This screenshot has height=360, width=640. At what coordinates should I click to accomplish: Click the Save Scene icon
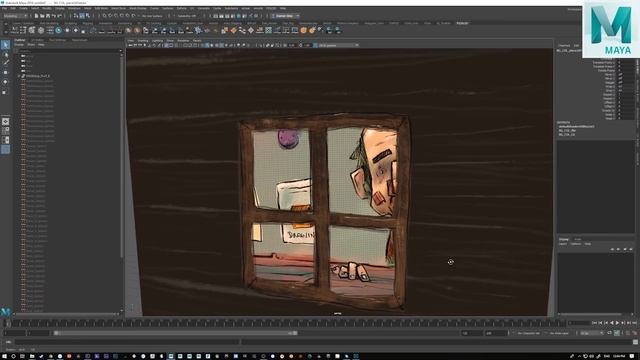tap(48, 16)
